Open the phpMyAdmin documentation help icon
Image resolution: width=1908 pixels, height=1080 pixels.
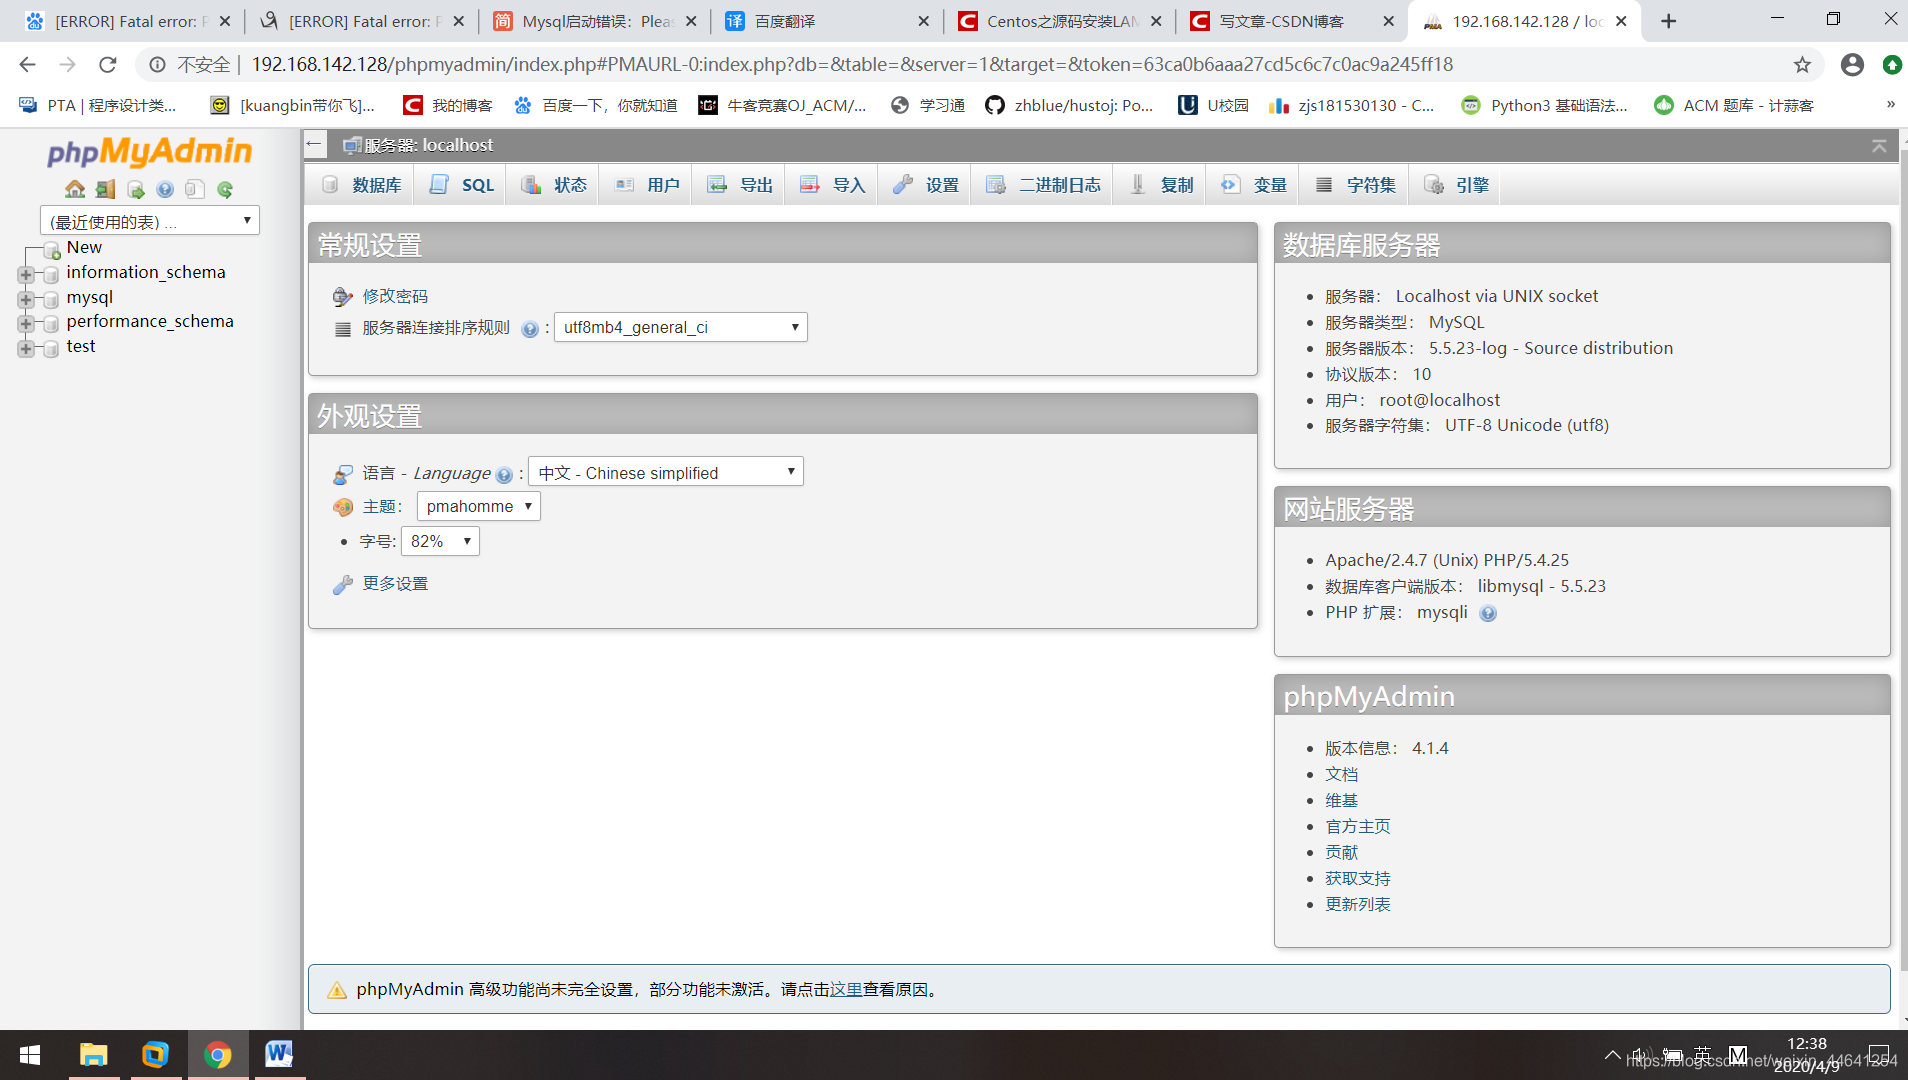[x=165, y=189]
